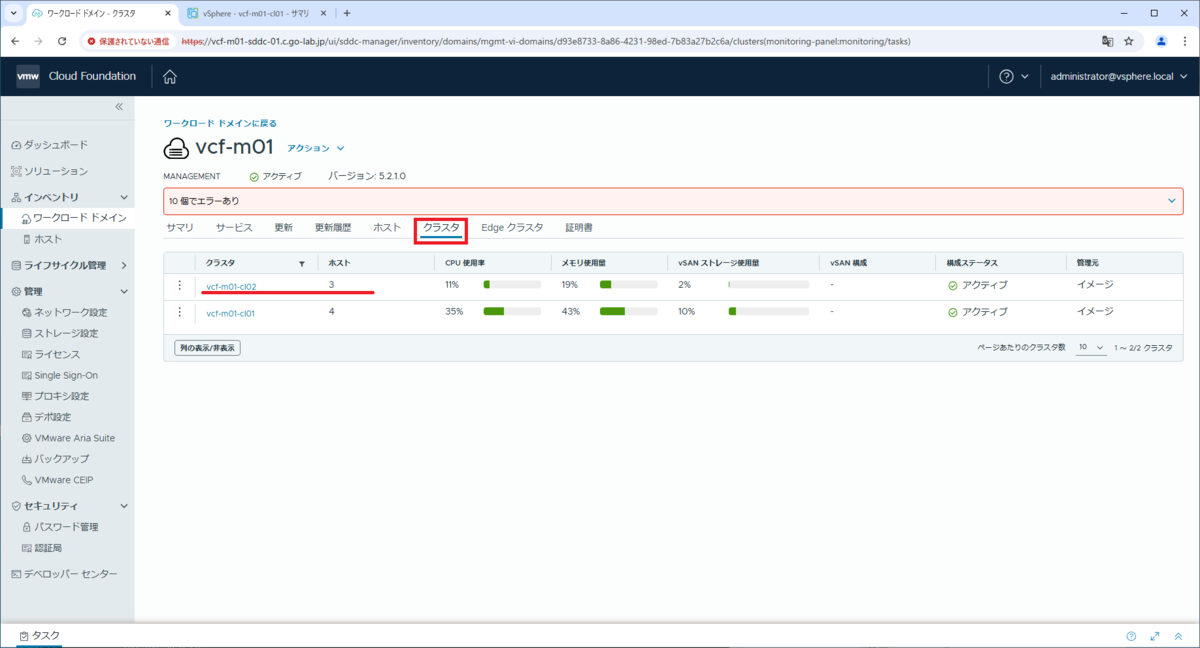Sort by the CPU 使用率 column header

(x=465, y=264)
